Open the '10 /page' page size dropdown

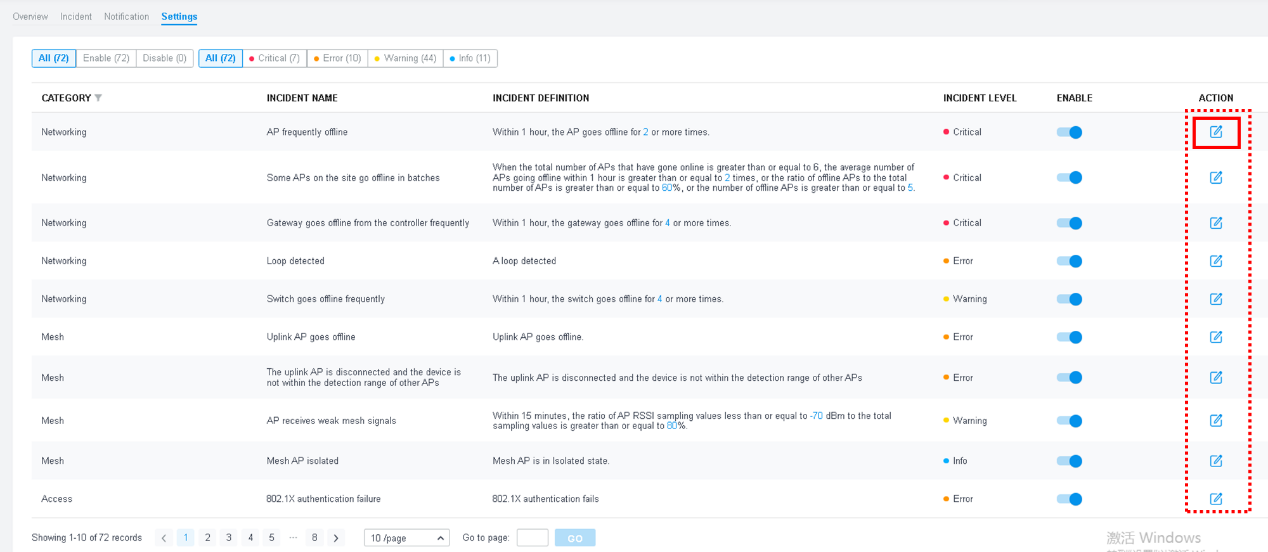click(x=407, y=538)
